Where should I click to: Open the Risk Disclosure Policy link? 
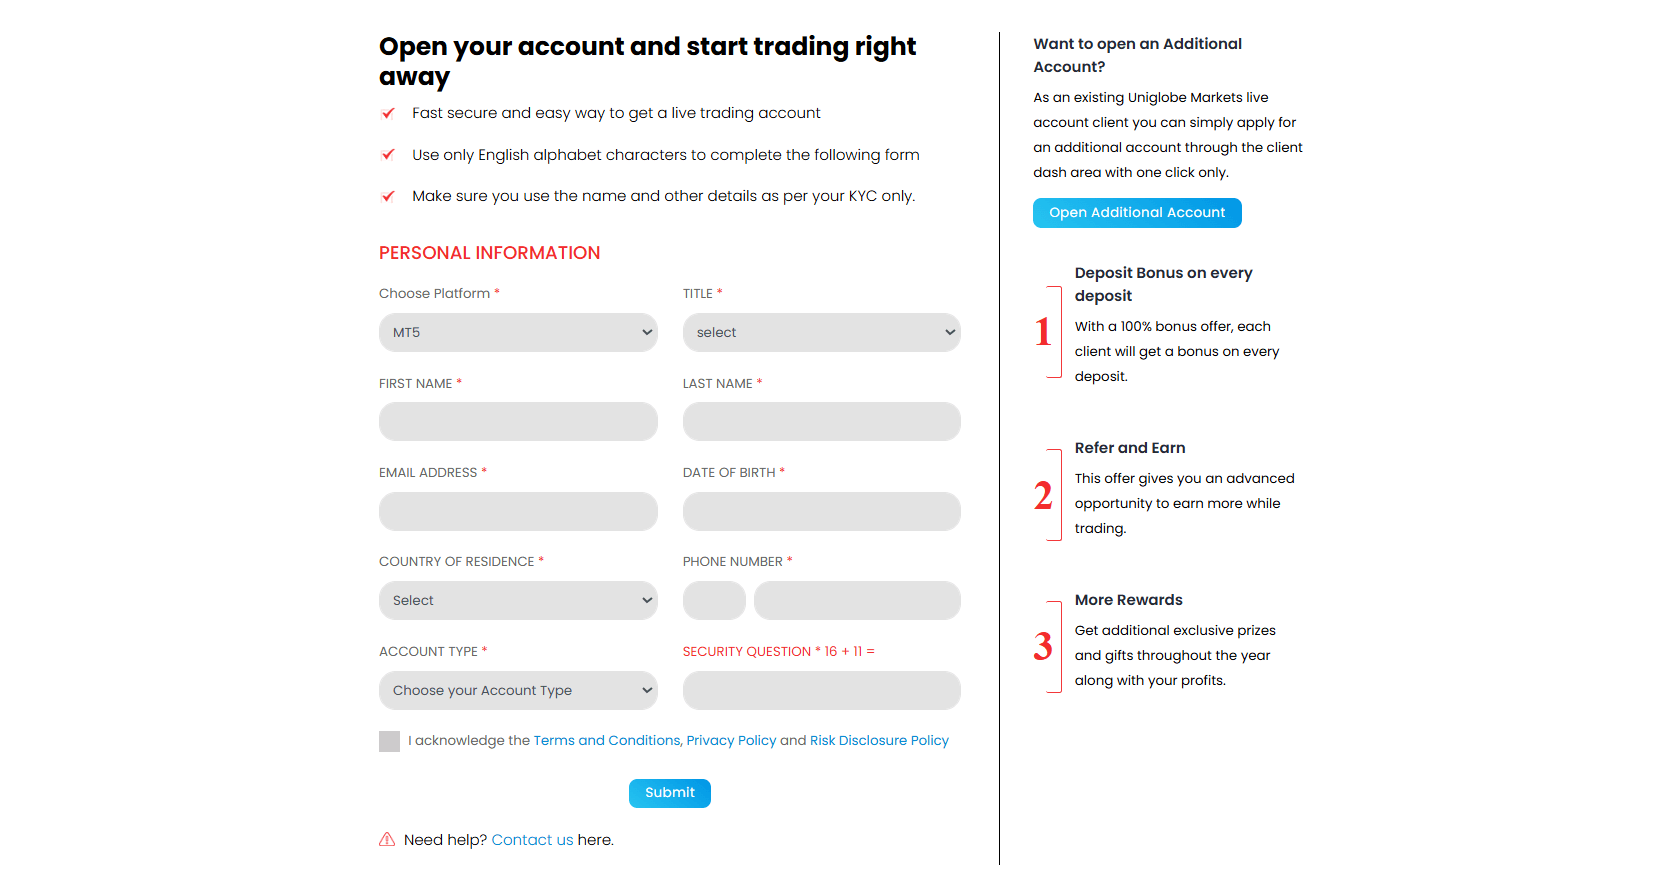(x=879, y=741)
